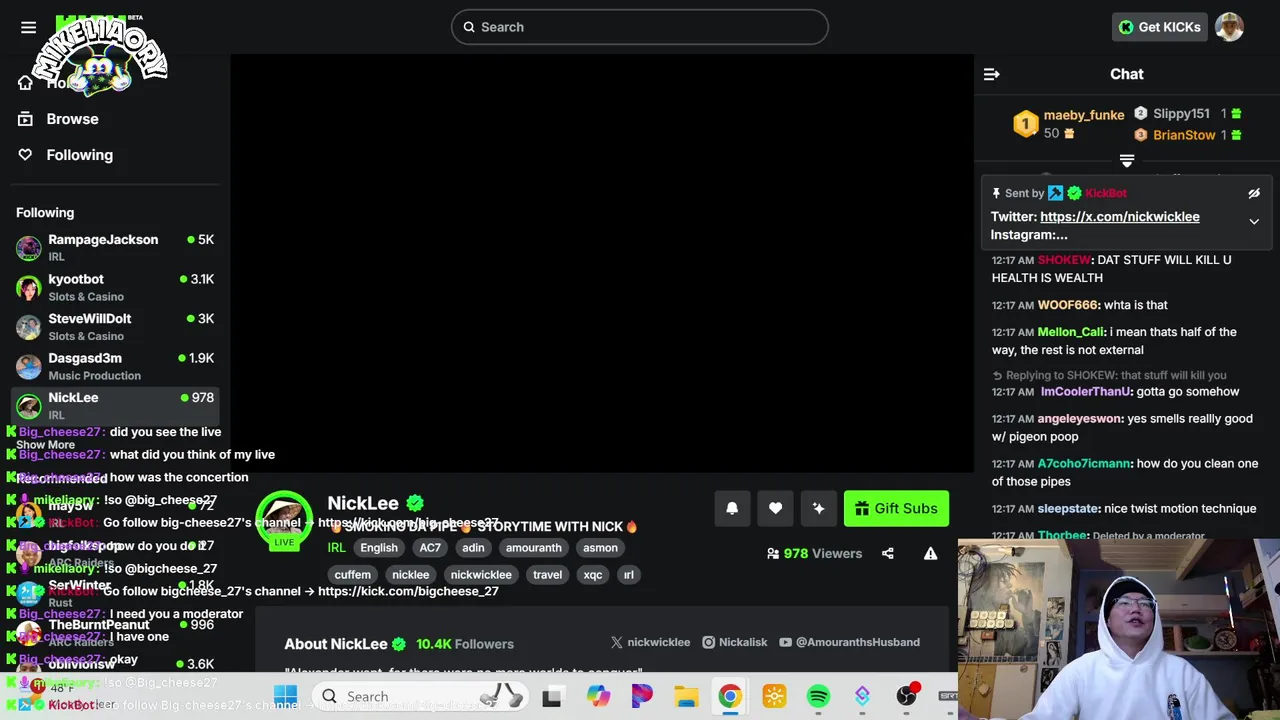
Task: Click the black video player area
Action: coord(602,263)
